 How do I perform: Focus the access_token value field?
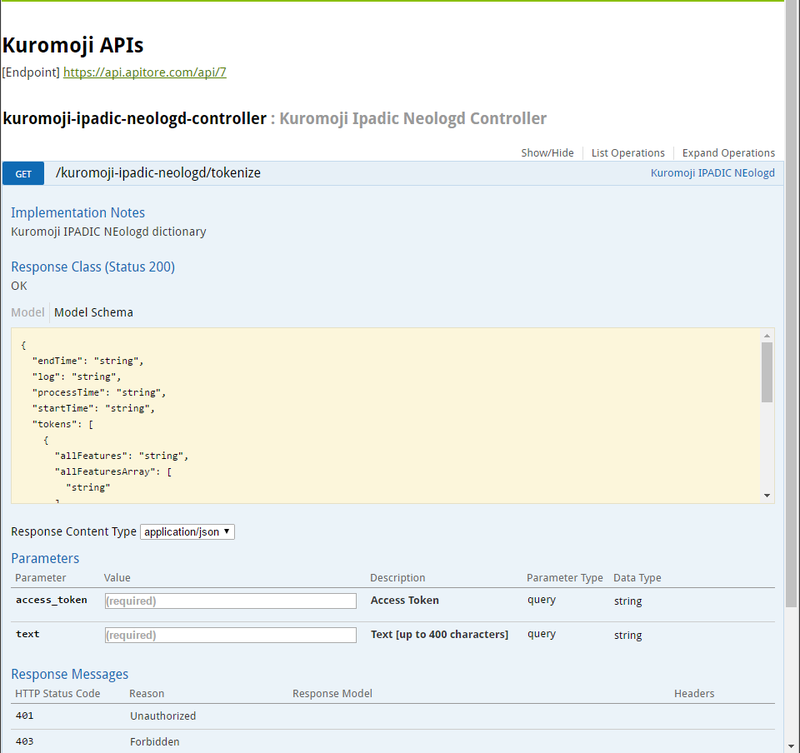[231, 600]
